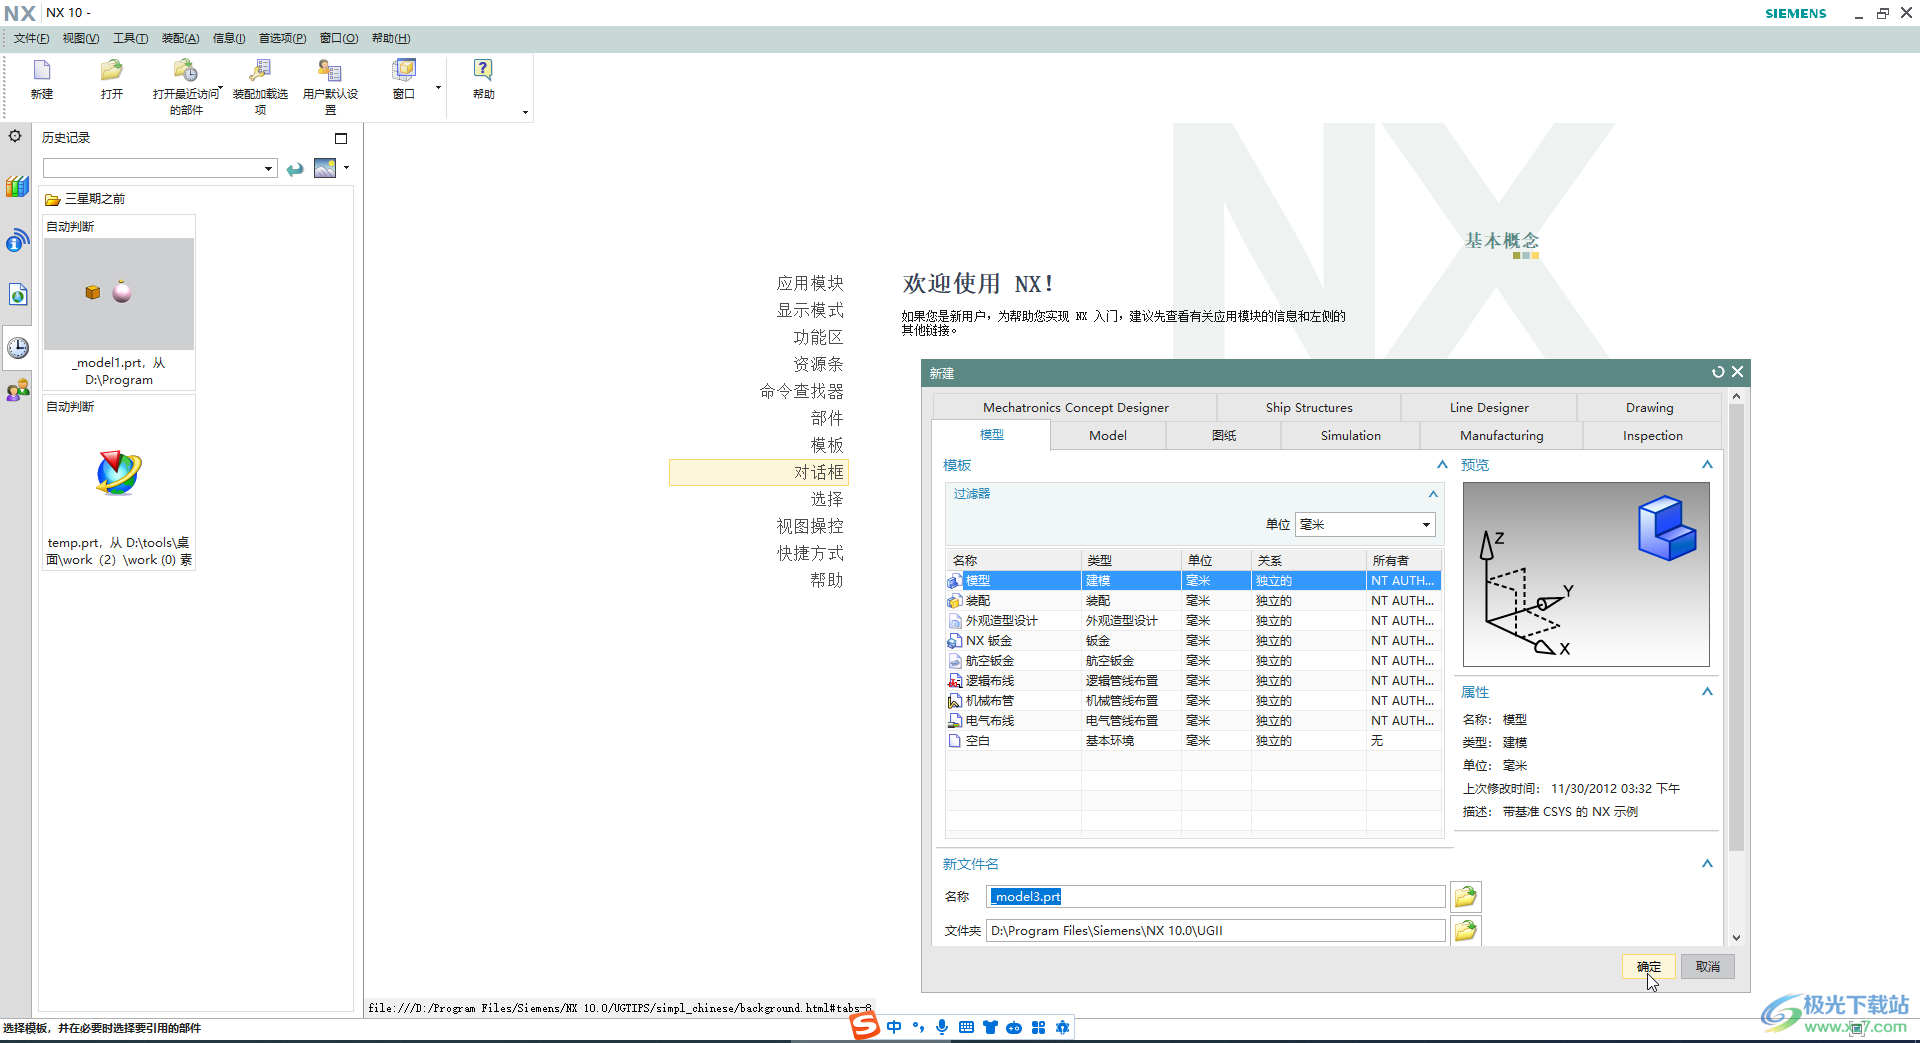
Task: Switch to the Simulation tab
Action: click(1350, 435)
